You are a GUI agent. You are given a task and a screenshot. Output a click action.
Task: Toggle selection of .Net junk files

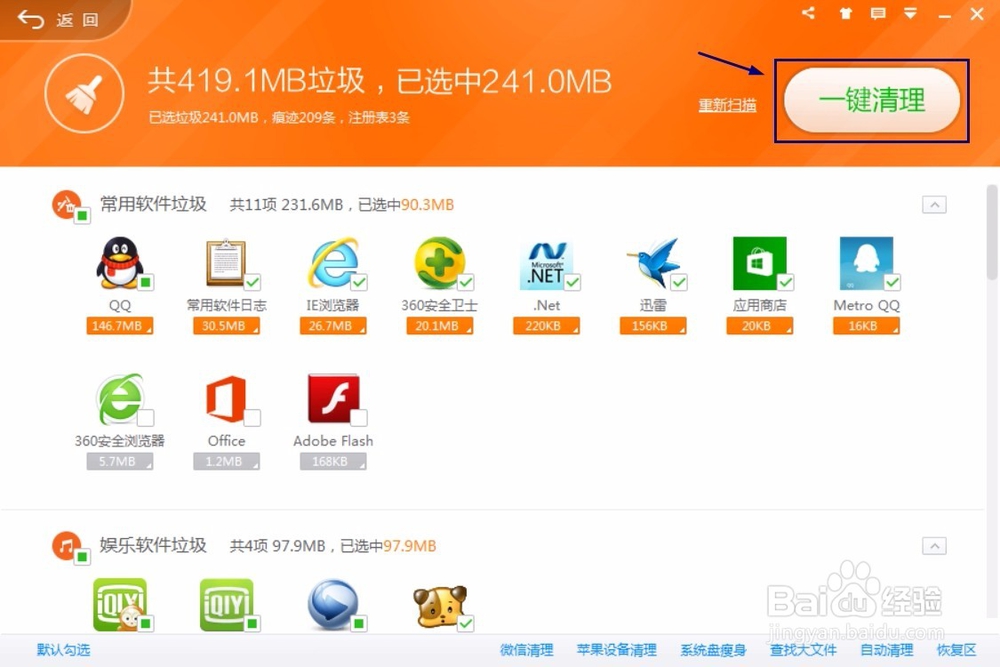coord(547,263)
